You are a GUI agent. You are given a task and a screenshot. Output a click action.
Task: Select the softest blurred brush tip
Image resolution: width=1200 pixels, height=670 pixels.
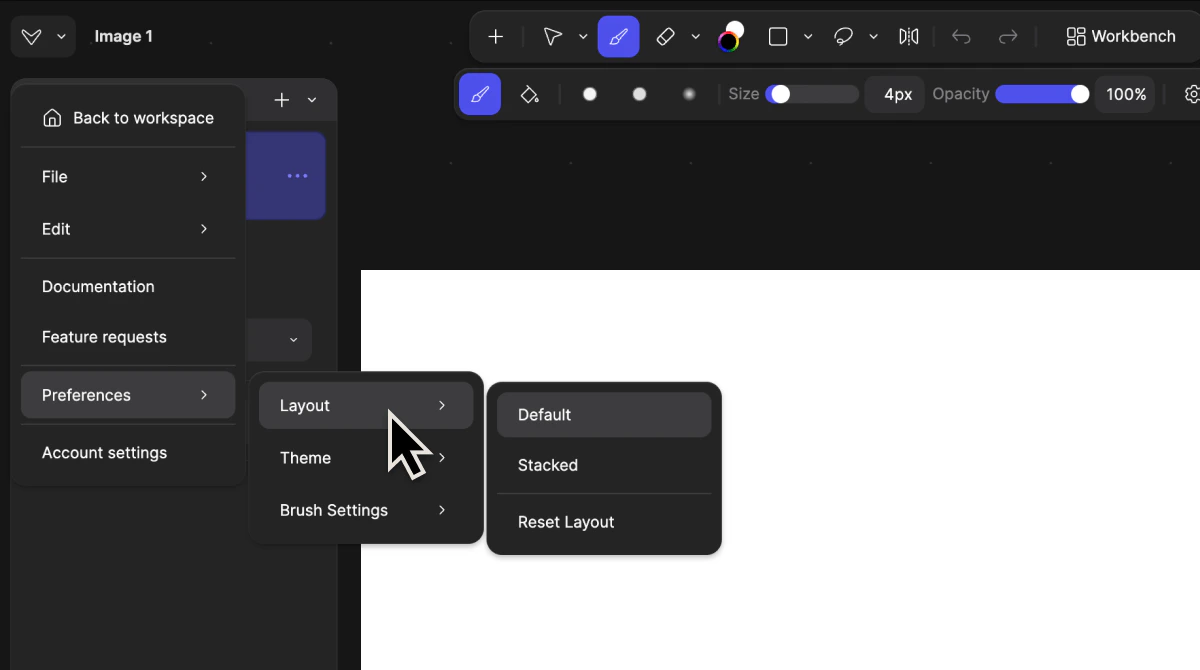pos(689,94)
